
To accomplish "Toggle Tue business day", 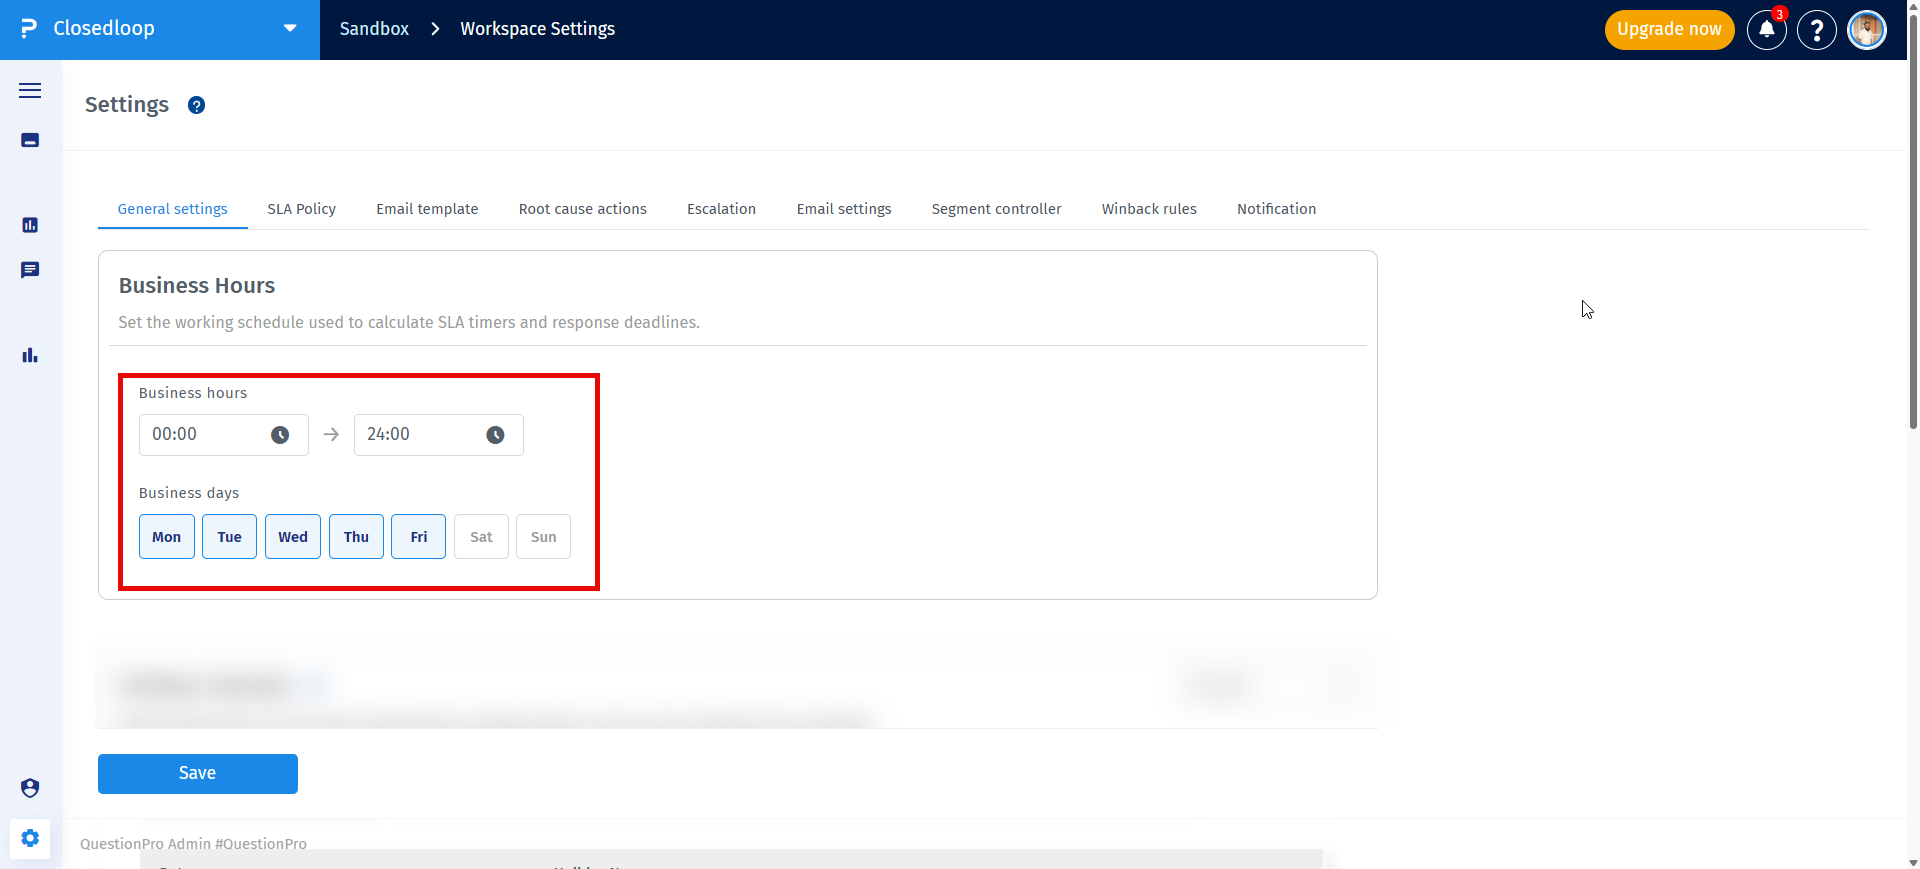I will click(229, 537).
